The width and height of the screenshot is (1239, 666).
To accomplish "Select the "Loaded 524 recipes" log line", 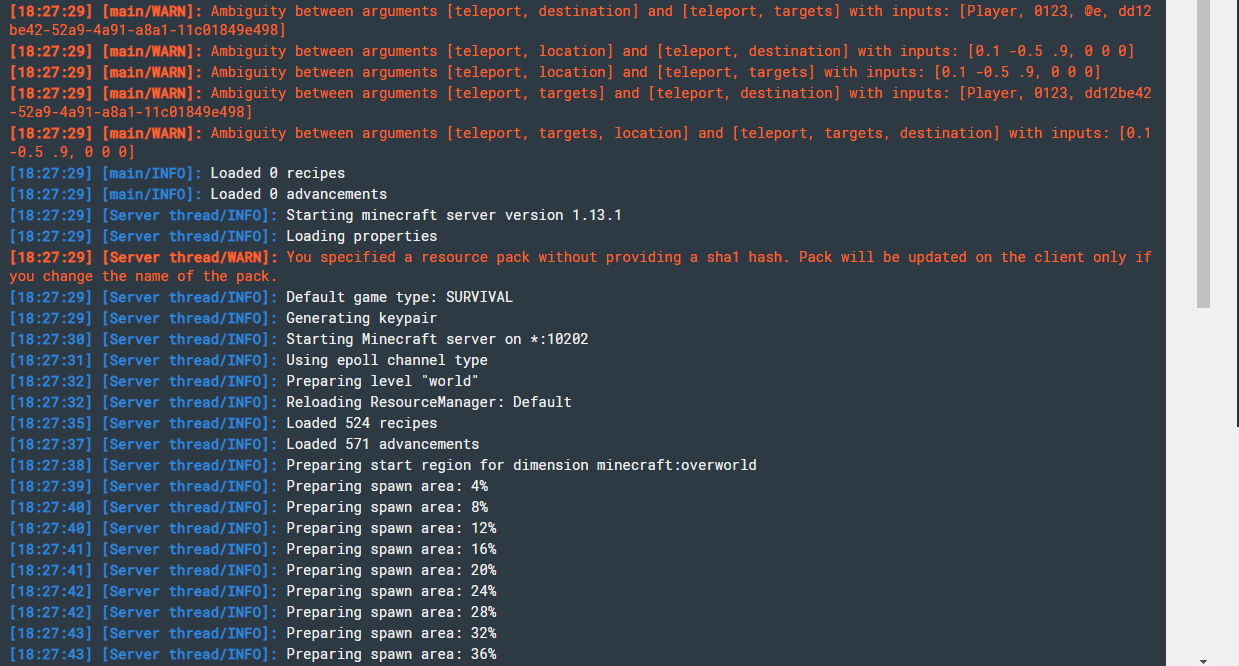I will point(223,423).
